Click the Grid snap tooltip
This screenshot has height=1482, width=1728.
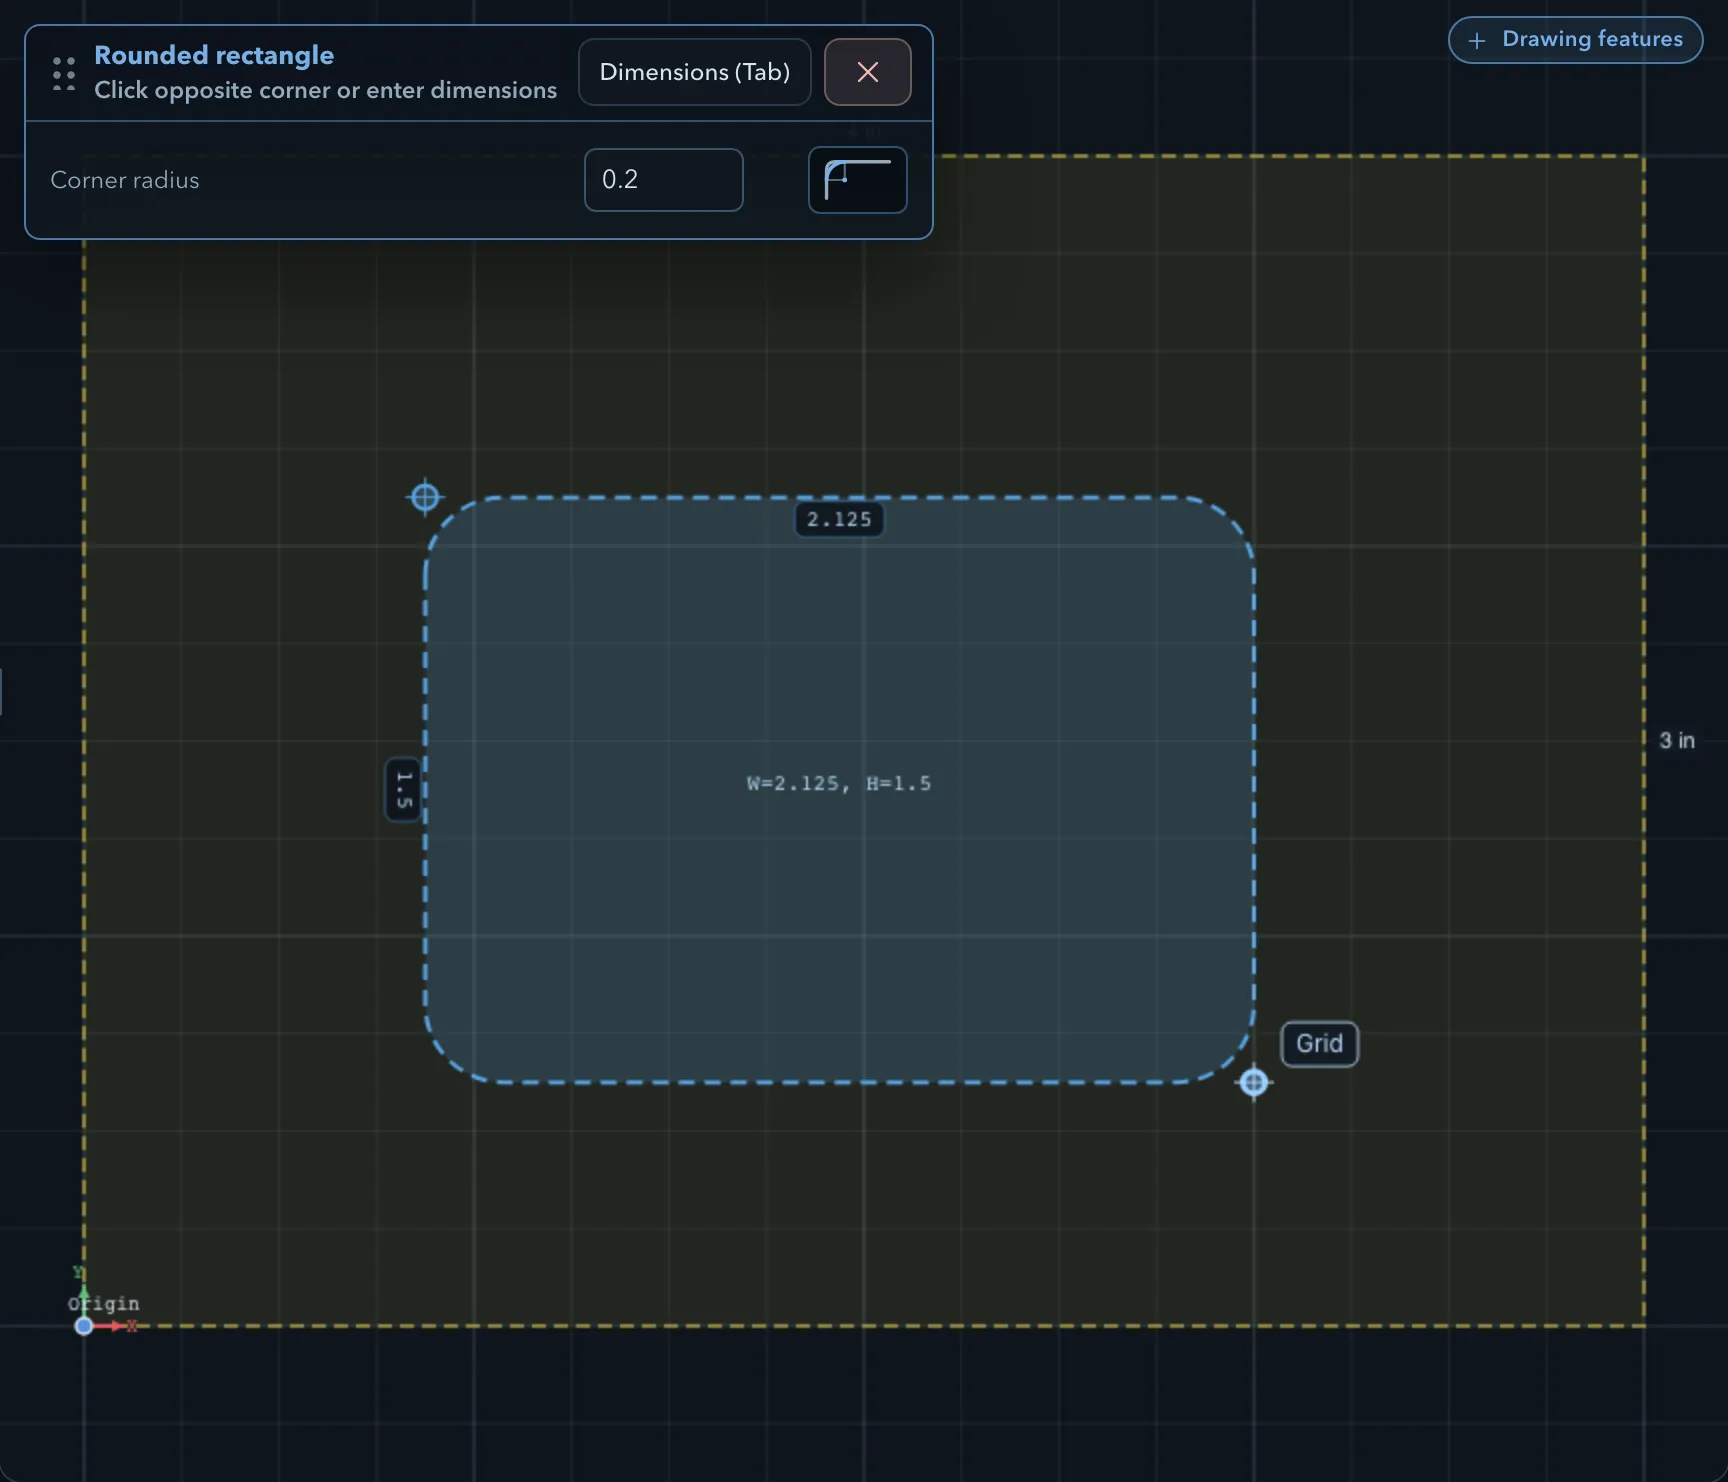pyautogui.click(x=1319, y=1044)
